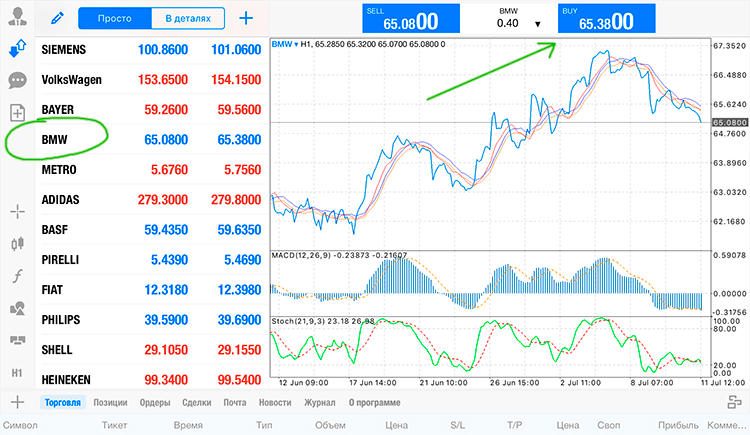Image resolution: width=750 pixels, height=435 pixels.
Task: Switch to the Просто view mode
Action: click(115, 18)
